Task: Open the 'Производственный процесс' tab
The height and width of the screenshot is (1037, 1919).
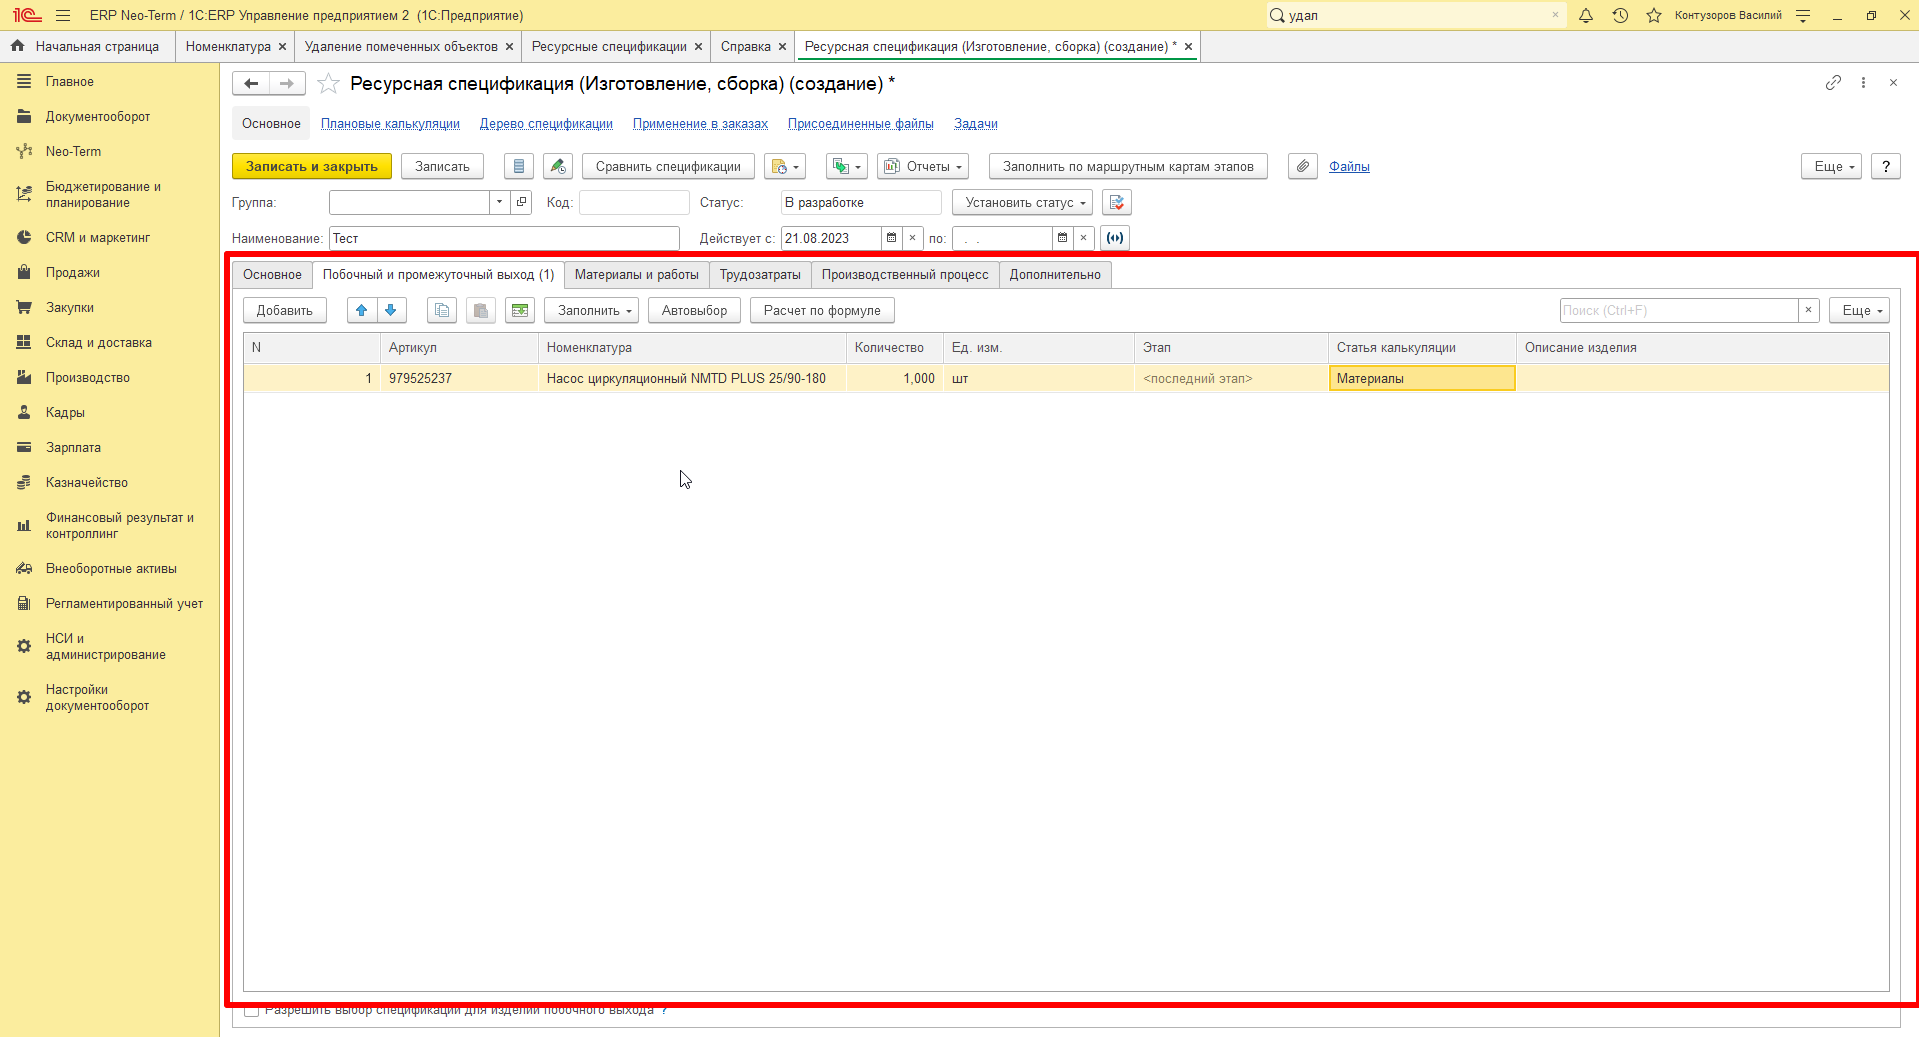Action: (x=905, y=275)
